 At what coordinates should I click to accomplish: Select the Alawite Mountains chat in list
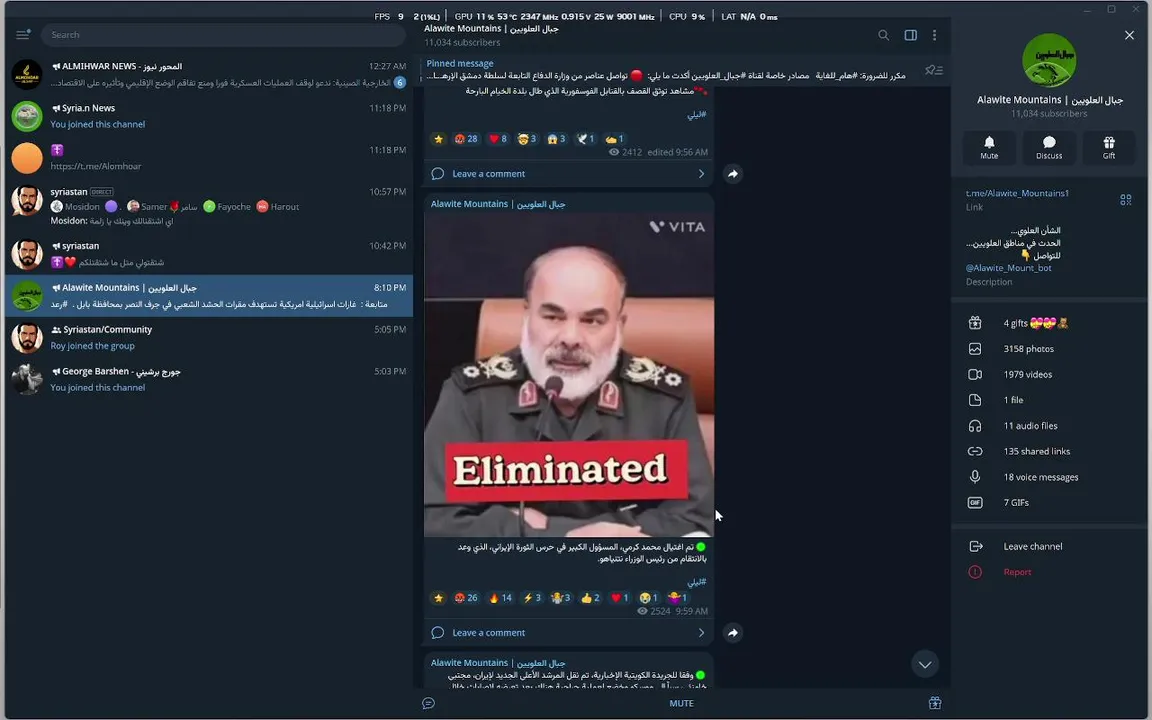209,296
